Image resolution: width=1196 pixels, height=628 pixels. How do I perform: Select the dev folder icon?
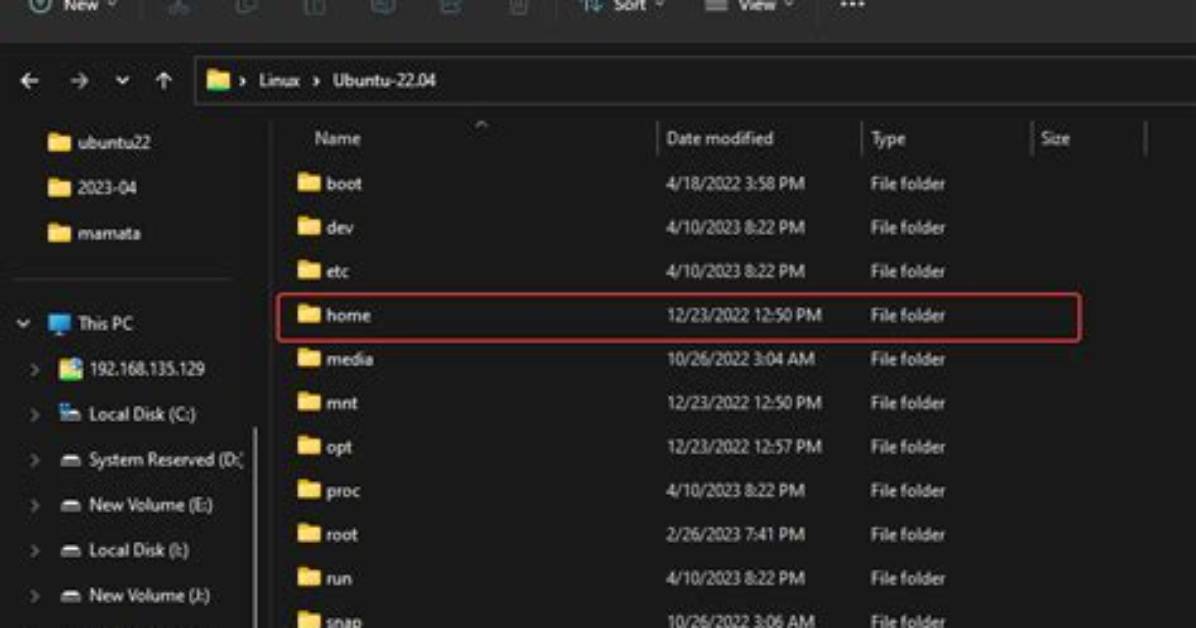pyautogui.click(x=309, y=227)
